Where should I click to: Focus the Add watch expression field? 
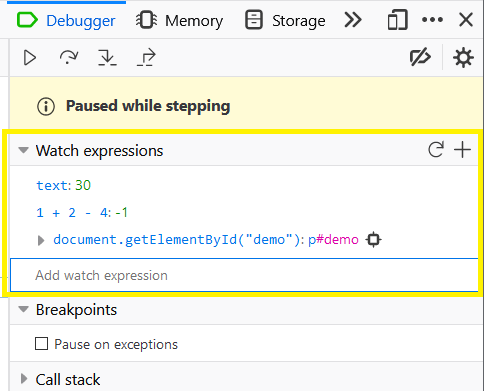tap(244, 275)
